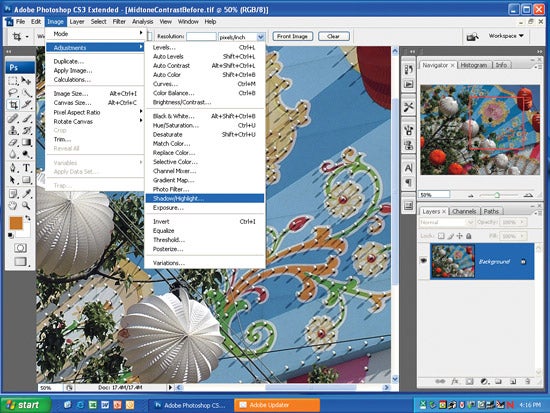Open the Workspace dropdown
This screenshot has height=413, width=550.
(x=506, y=36)
